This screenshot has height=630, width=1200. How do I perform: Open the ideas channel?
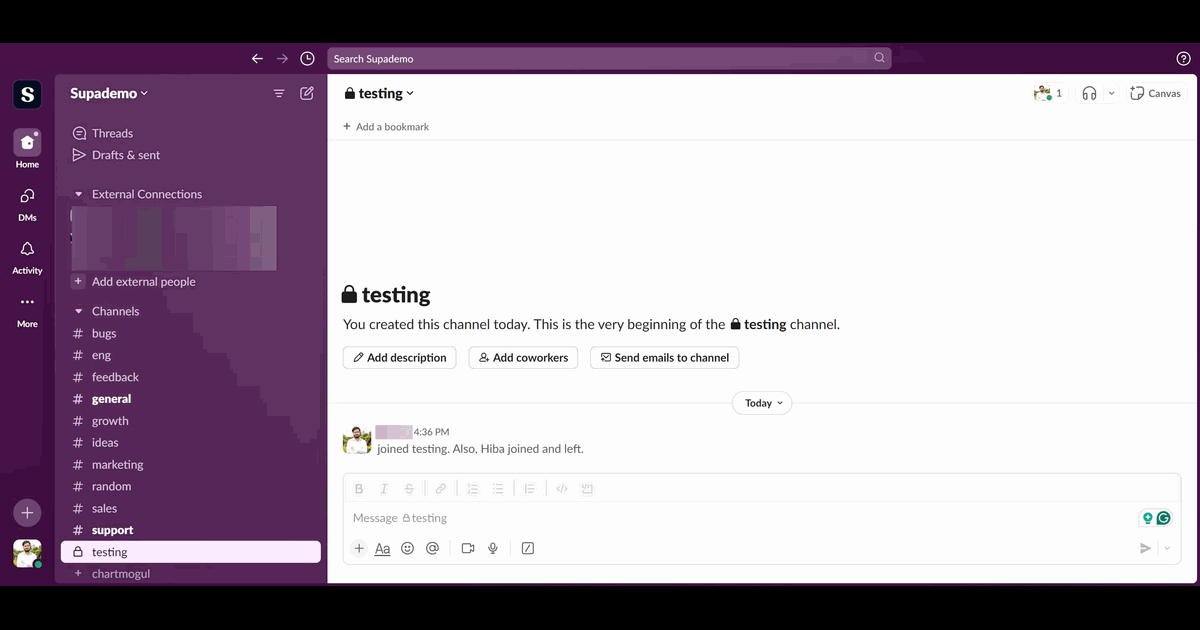[190, 442]
